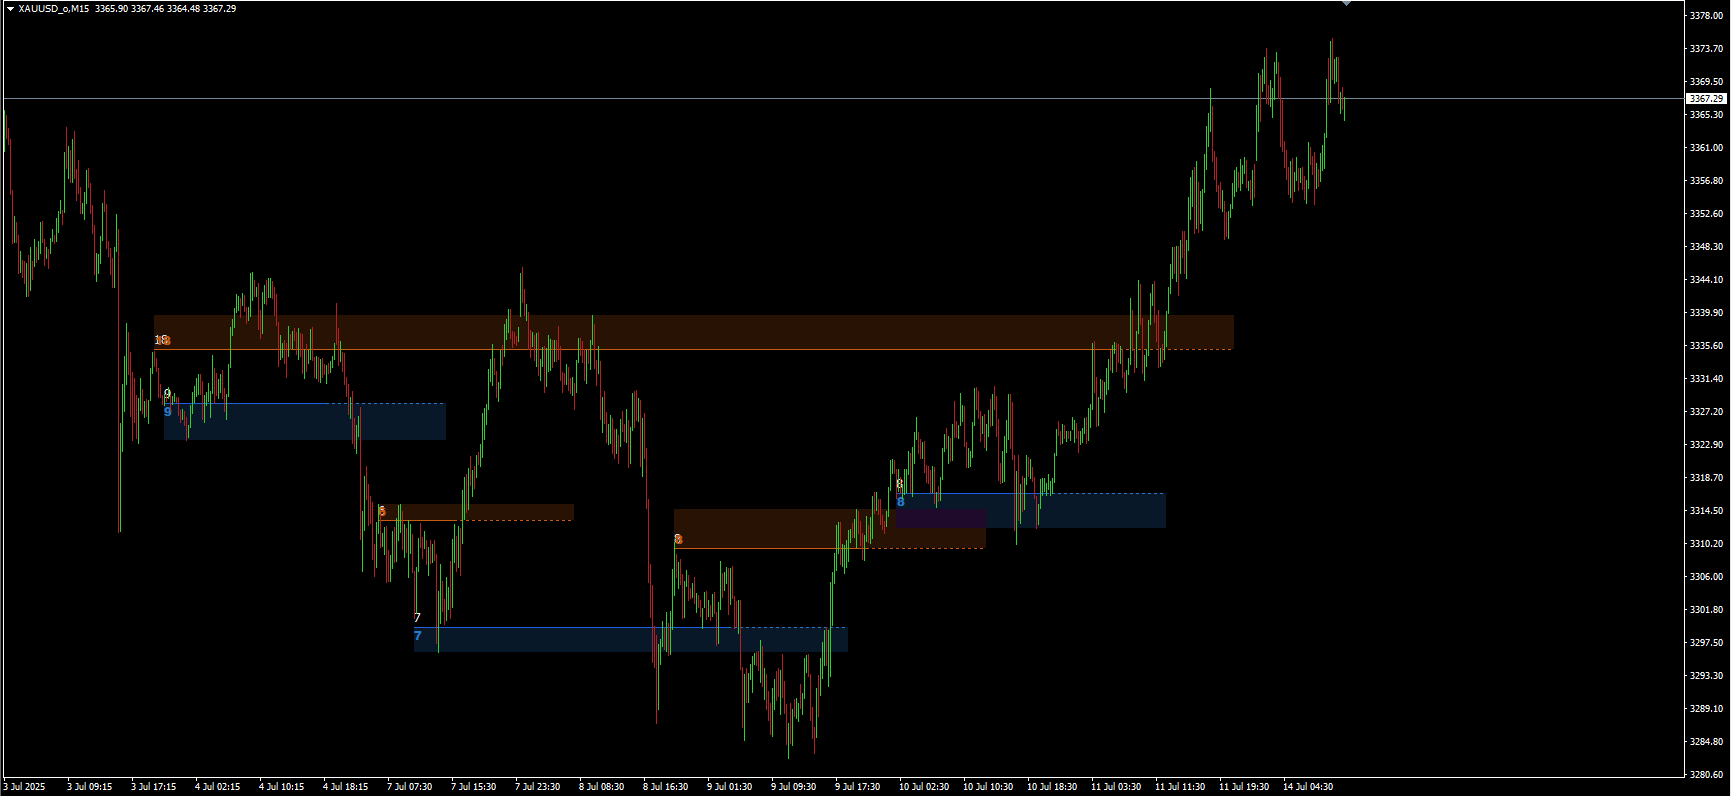Image resolution: width=1731 pixels, height=796 pixels.
Task: Select the orange zone label 6
Action: tap(382, 512)
